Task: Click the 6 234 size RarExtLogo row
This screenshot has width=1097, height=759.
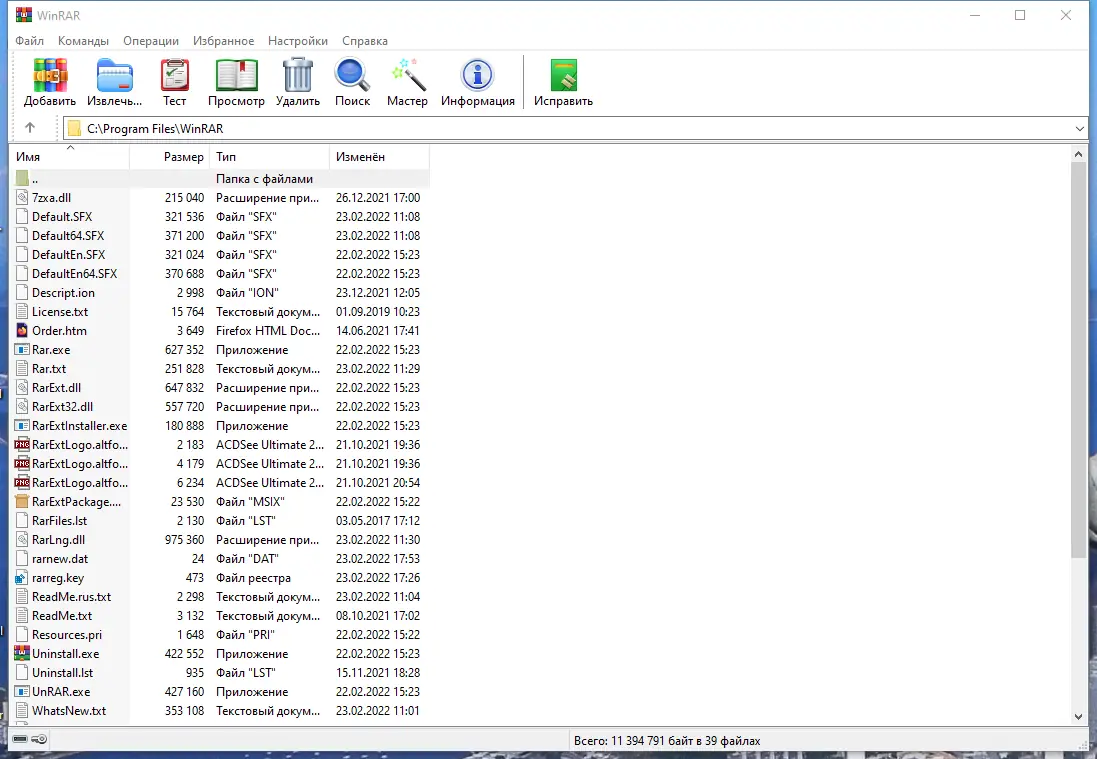Action: (x=221, y=483)
